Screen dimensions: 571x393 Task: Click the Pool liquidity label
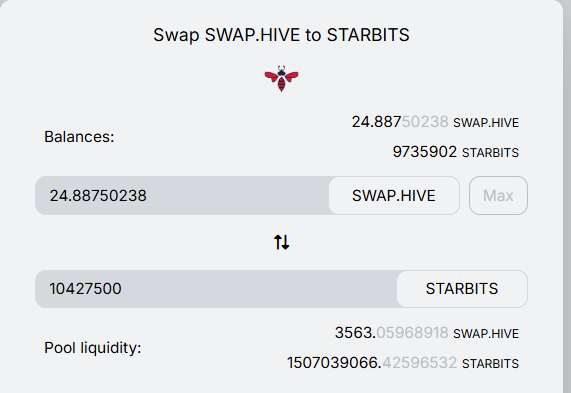[x=92, y=348]
